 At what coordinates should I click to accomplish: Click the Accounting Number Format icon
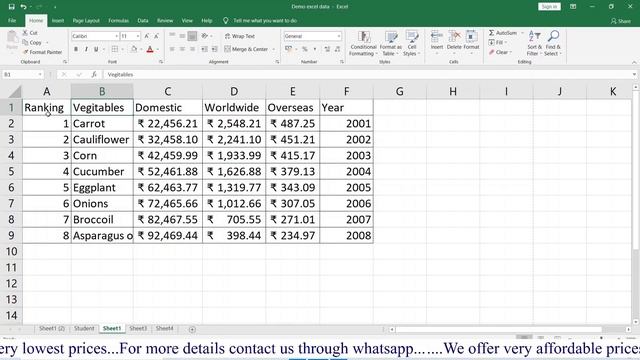tap(289, 49)
